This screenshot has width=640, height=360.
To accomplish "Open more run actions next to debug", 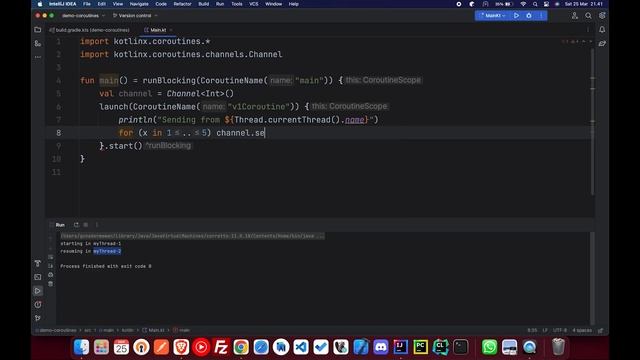I will pyautogui.click(x=541, y=16).
